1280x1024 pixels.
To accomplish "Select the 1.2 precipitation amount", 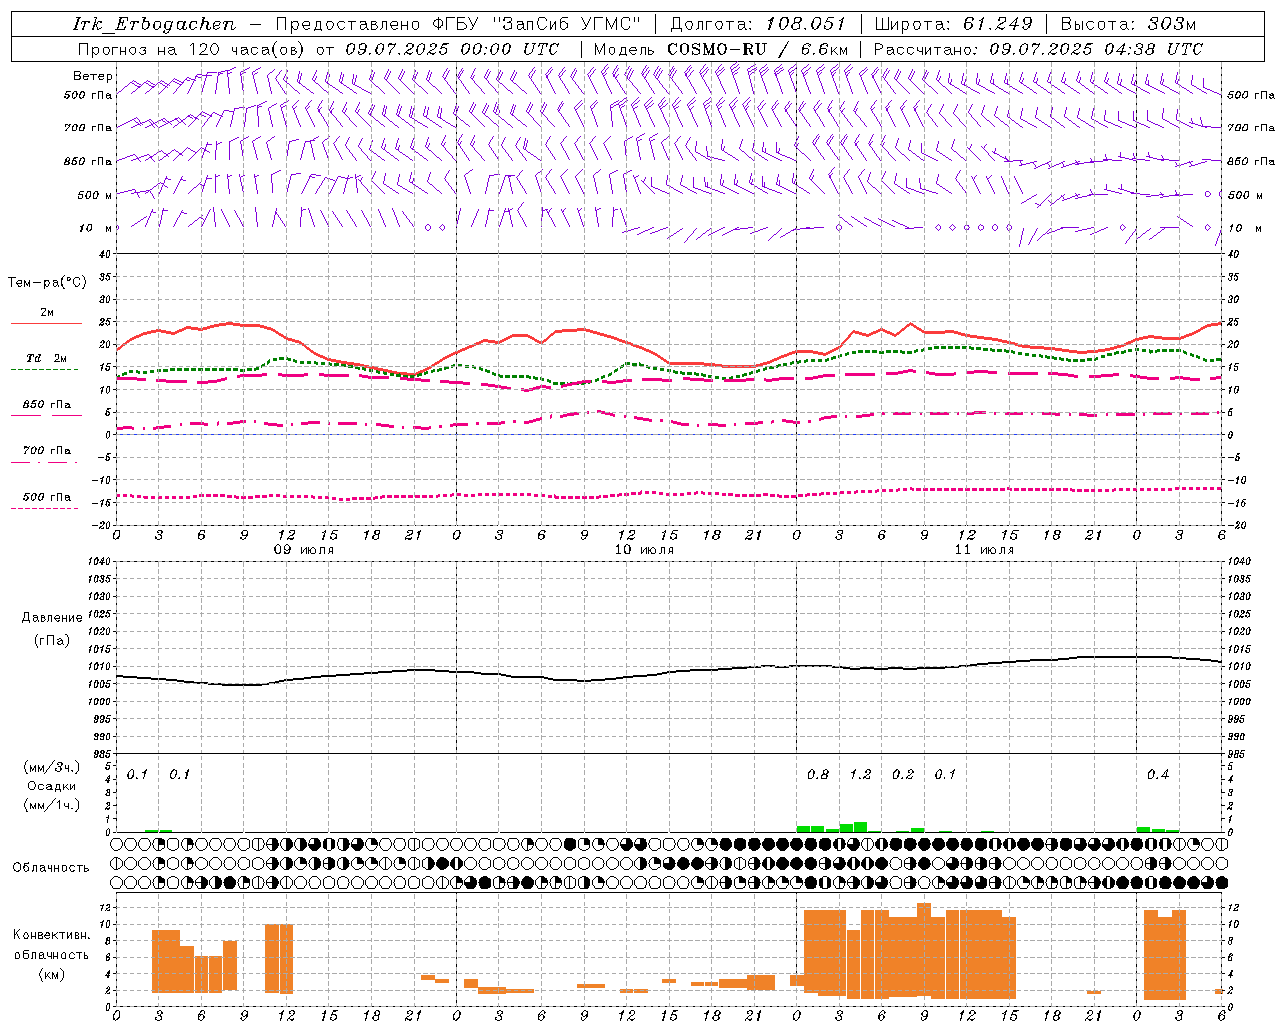I will (860, 775).
